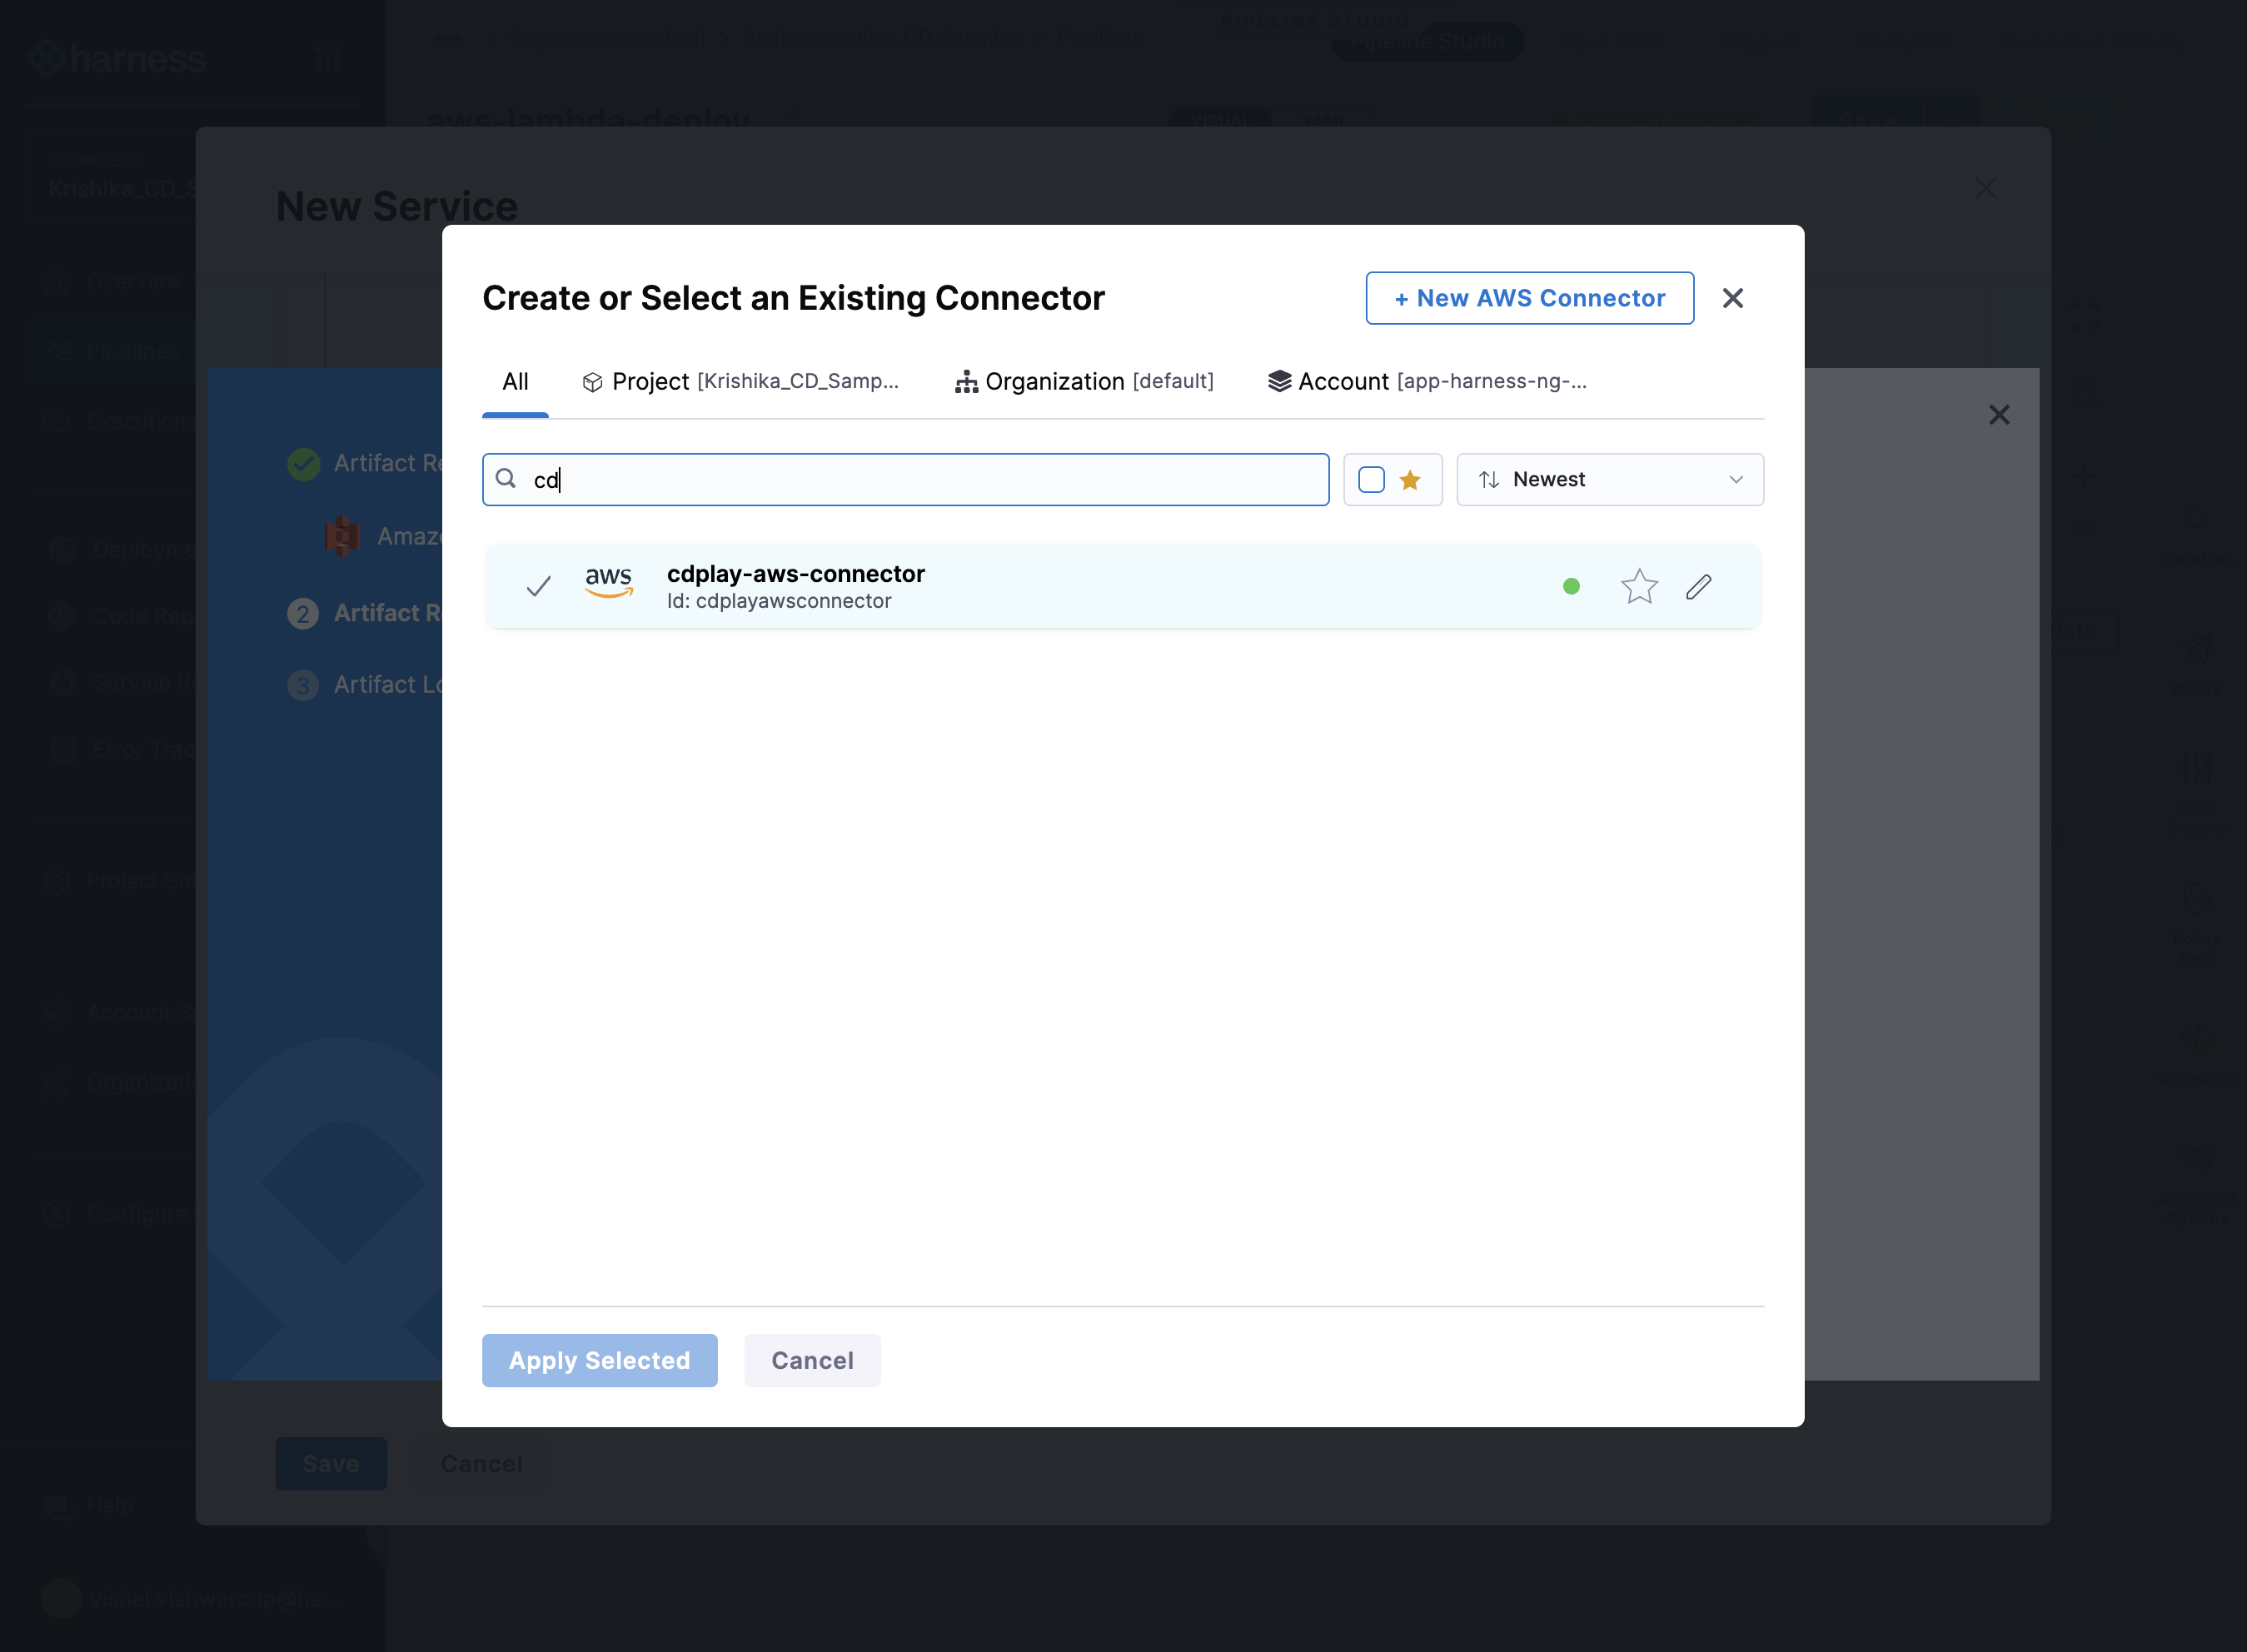Create a New AWS Connector
The image size is (2247, 1652).
point(1529,298)
